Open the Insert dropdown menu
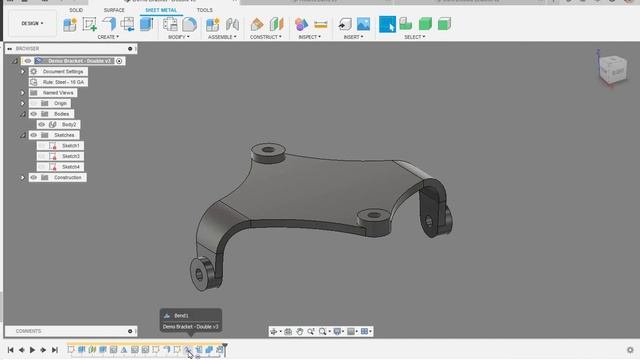The image size is (640, 360). coord(353,37)
